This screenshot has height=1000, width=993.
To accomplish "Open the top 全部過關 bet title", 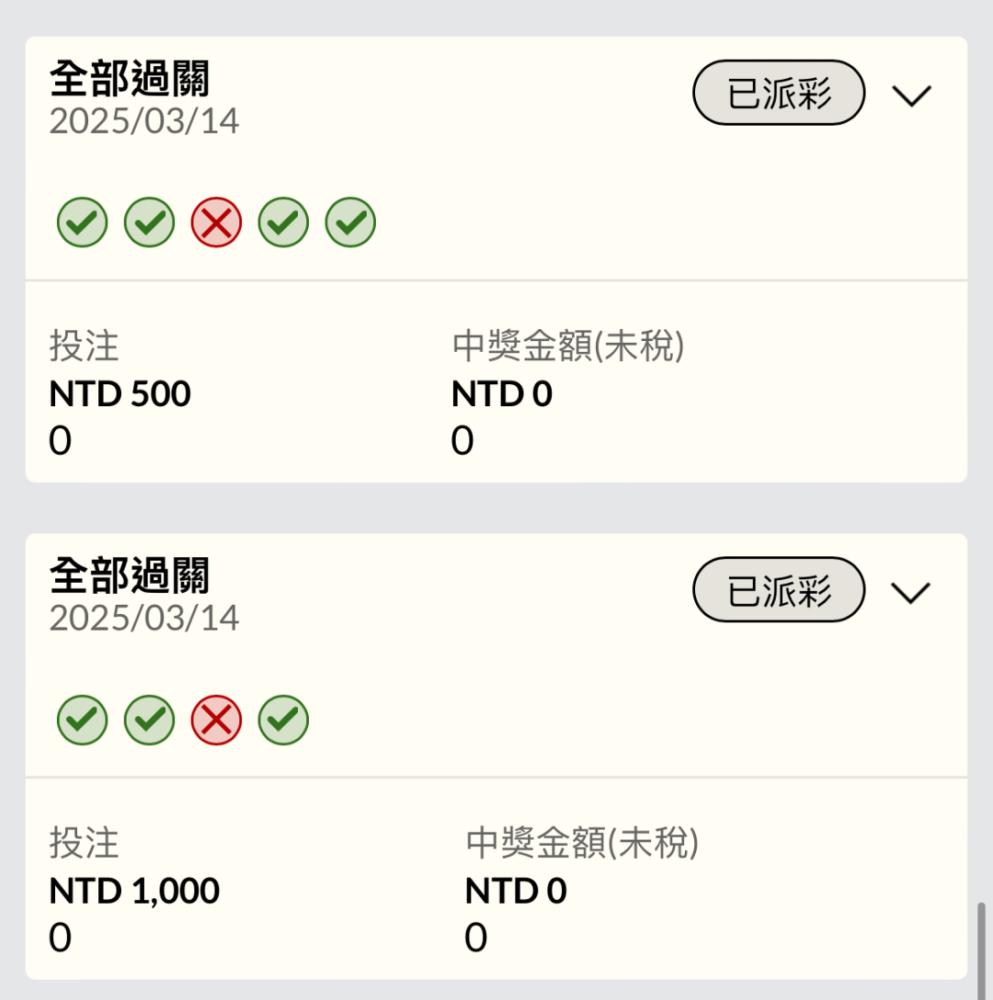I will (x=129, y=78).
